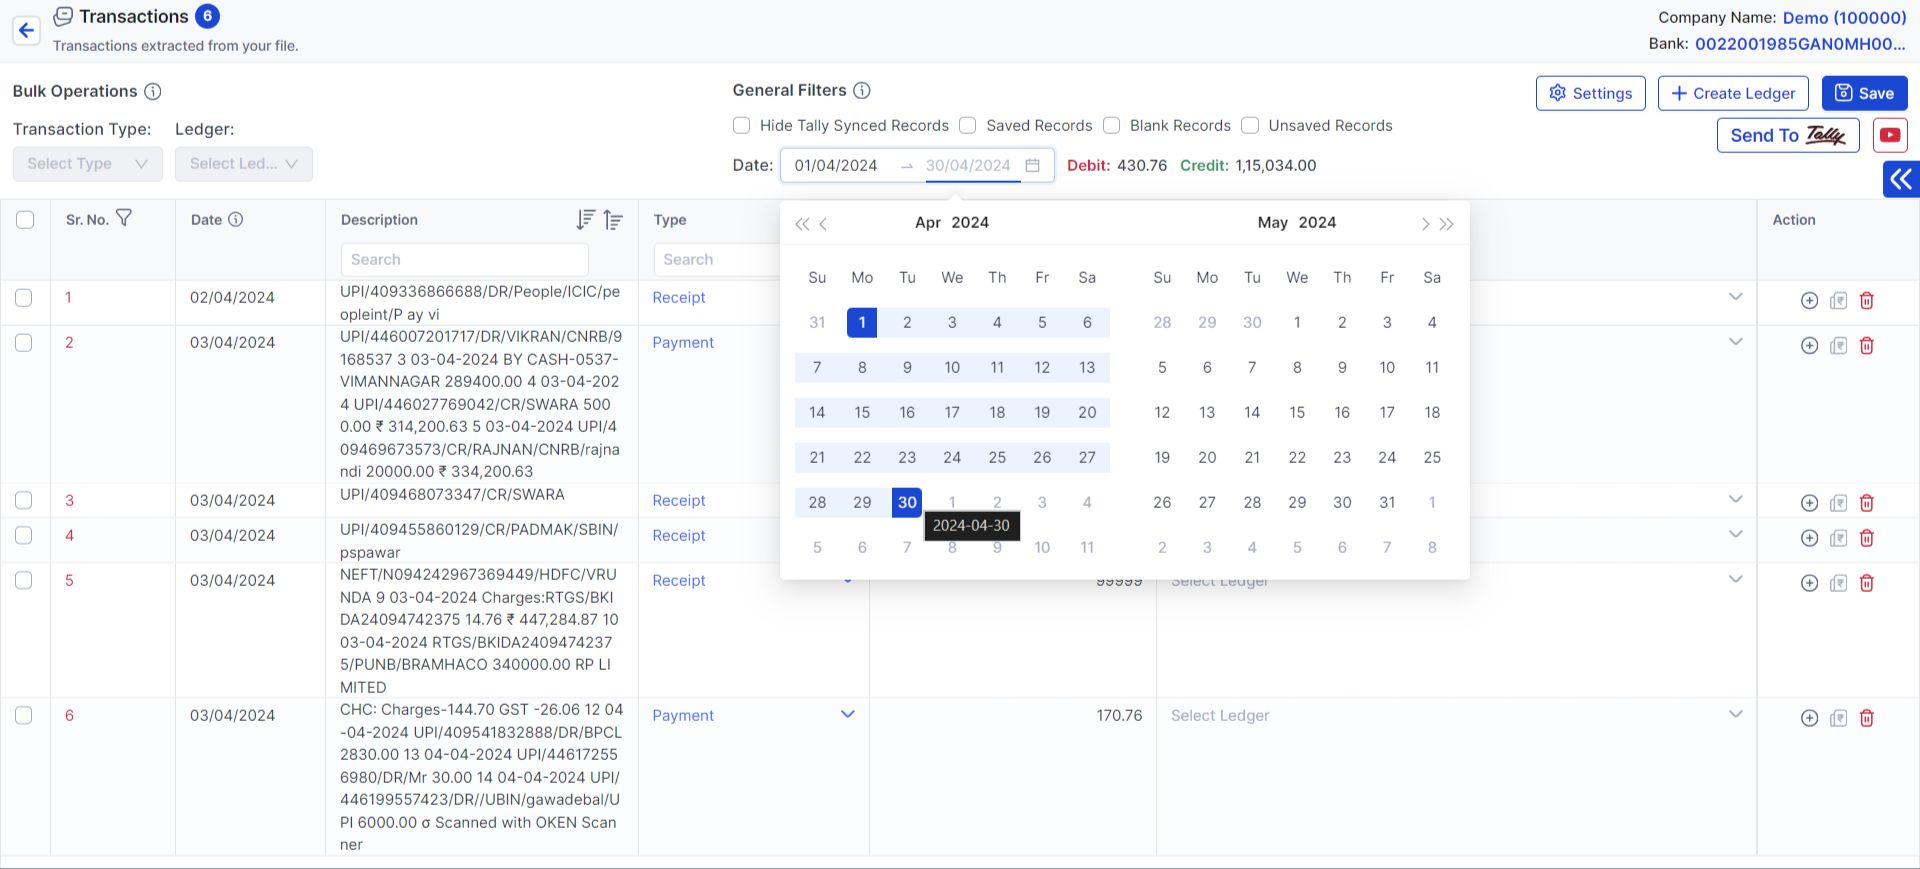Open Select Ledger dropdown in row 6

(x=1456, y=716)
